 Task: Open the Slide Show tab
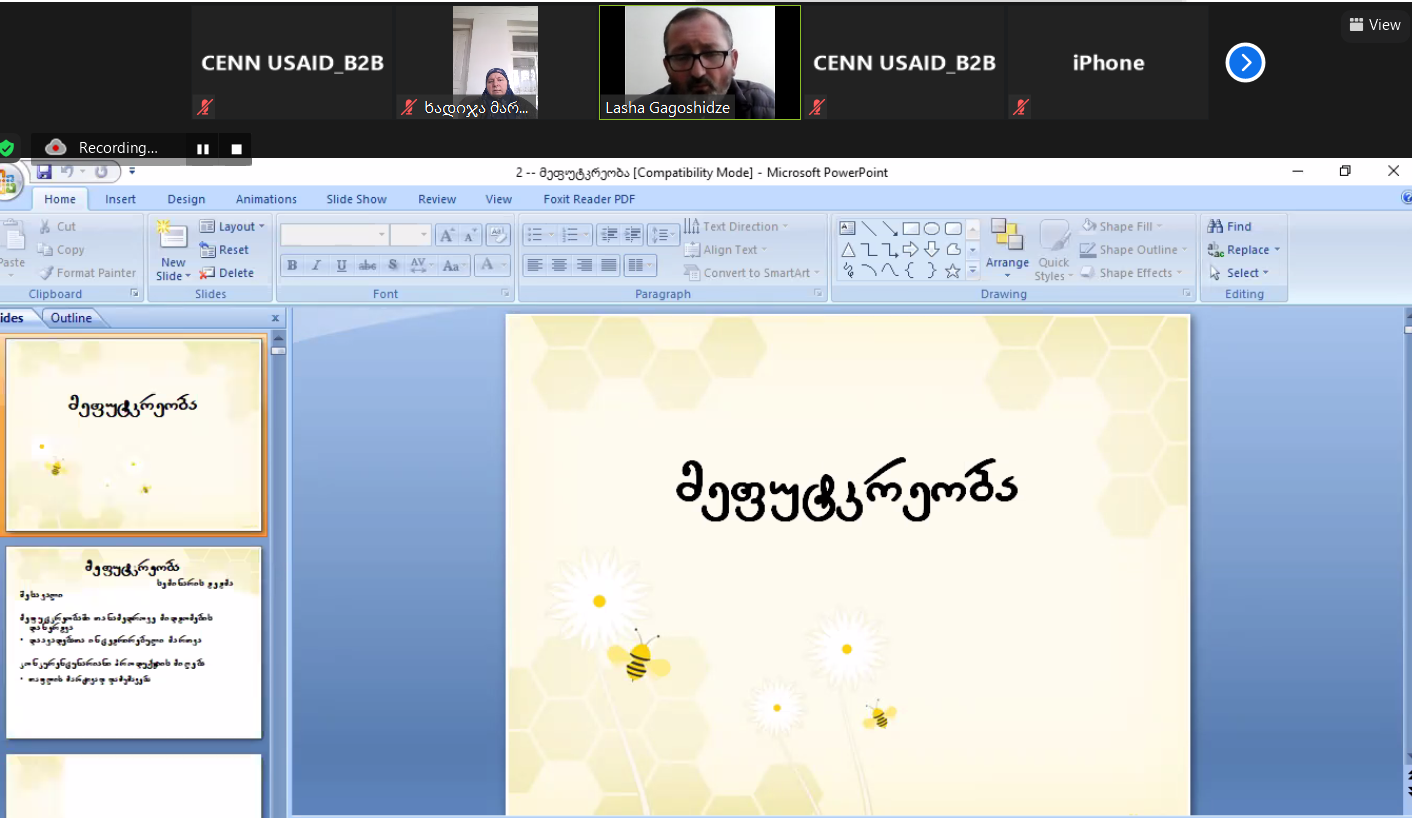click(356, 199)
